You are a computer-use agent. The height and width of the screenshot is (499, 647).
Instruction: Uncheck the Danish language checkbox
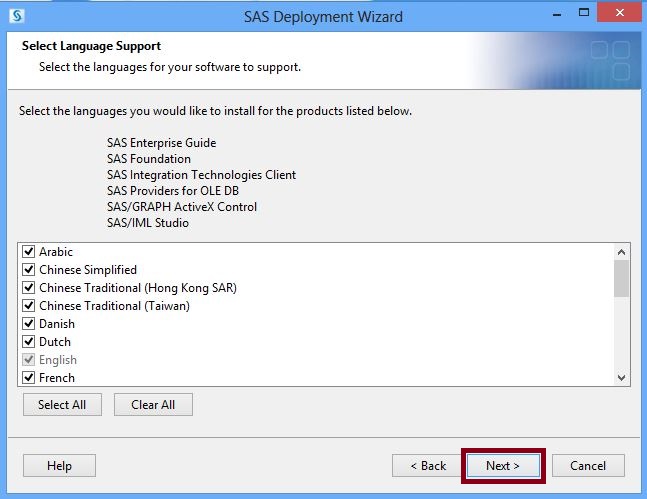pyautogui.click(x=28, y=324)
